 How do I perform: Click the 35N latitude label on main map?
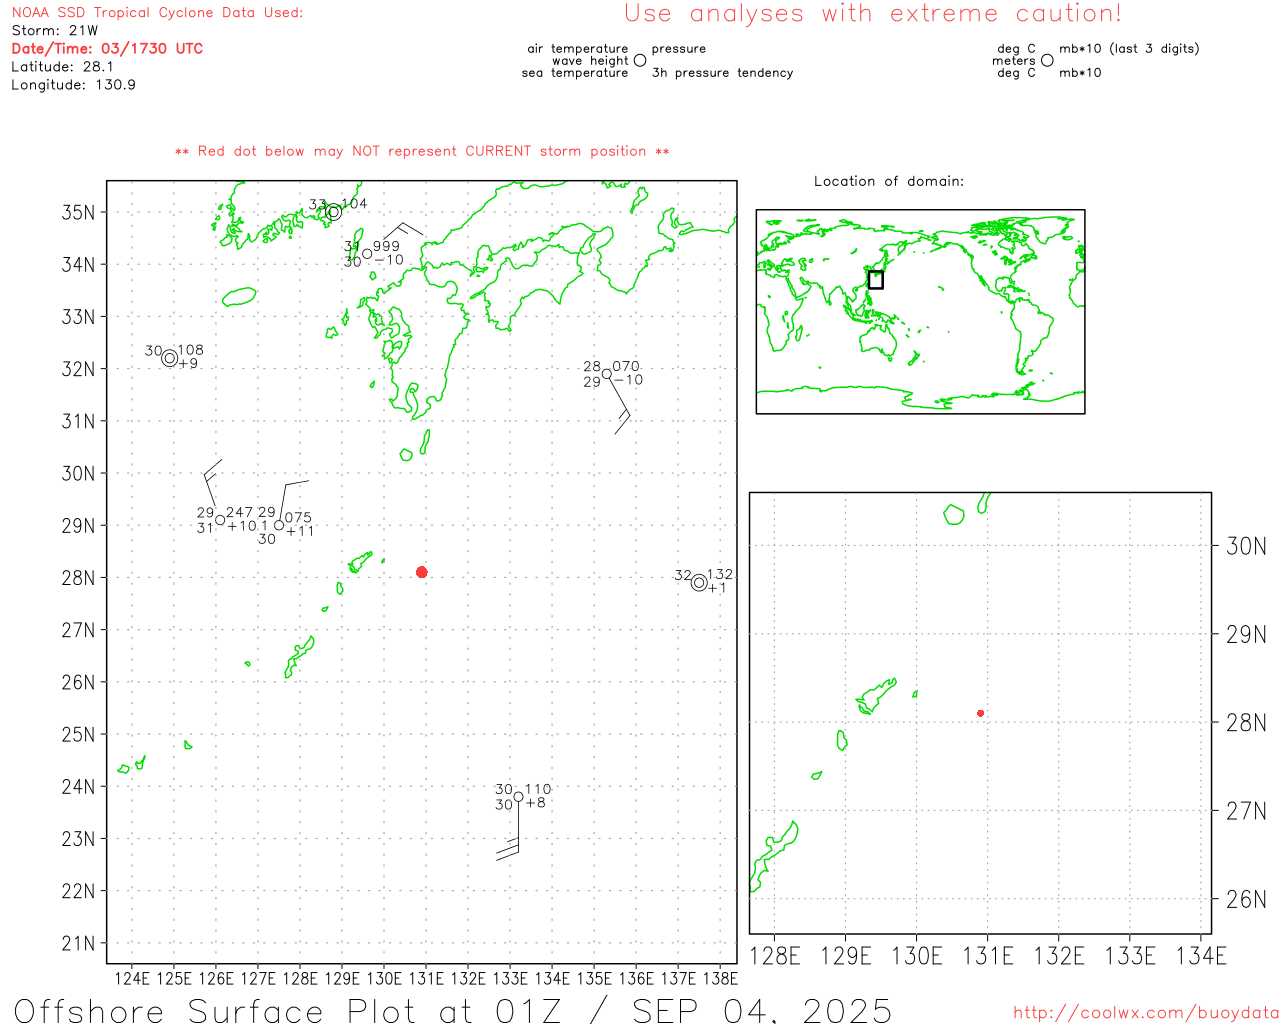(79, 213)
